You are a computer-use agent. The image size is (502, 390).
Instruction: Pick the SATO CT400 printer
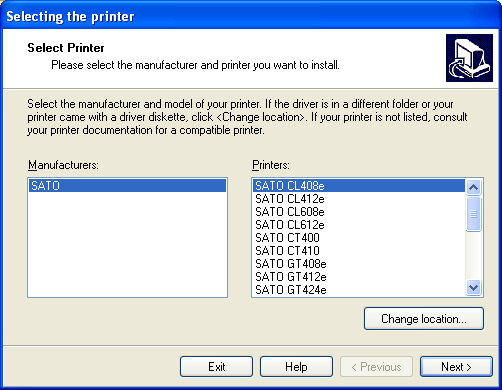point(359,238)
